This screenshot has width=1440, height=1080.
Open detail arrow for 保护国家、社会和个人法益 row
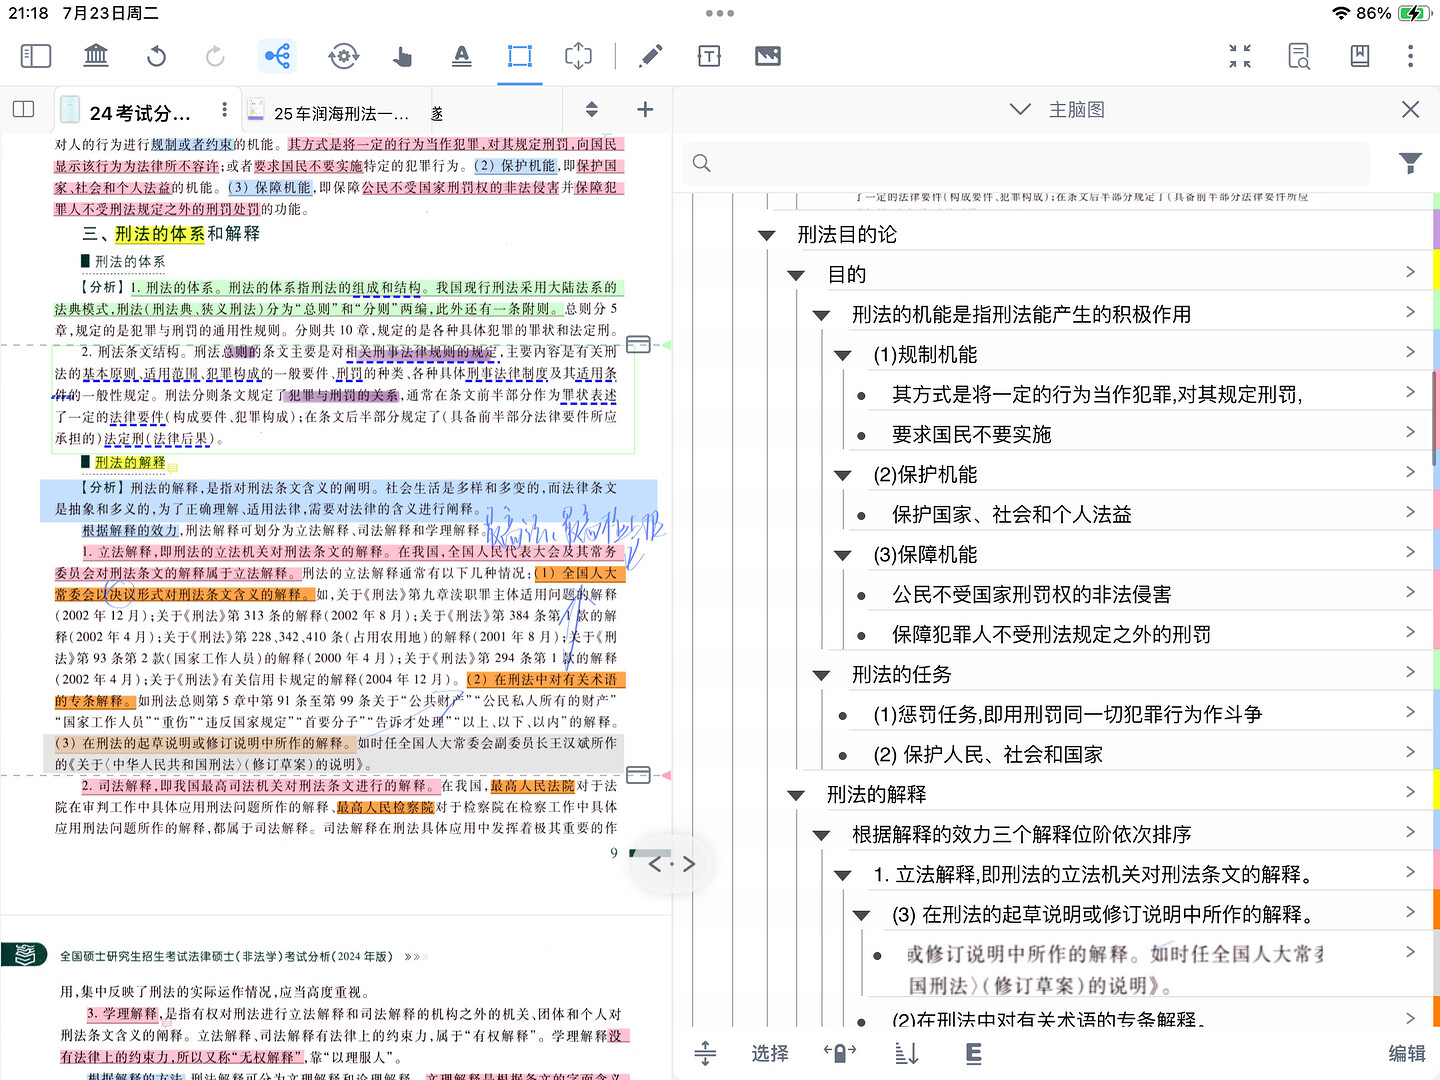click(1410, 512)
